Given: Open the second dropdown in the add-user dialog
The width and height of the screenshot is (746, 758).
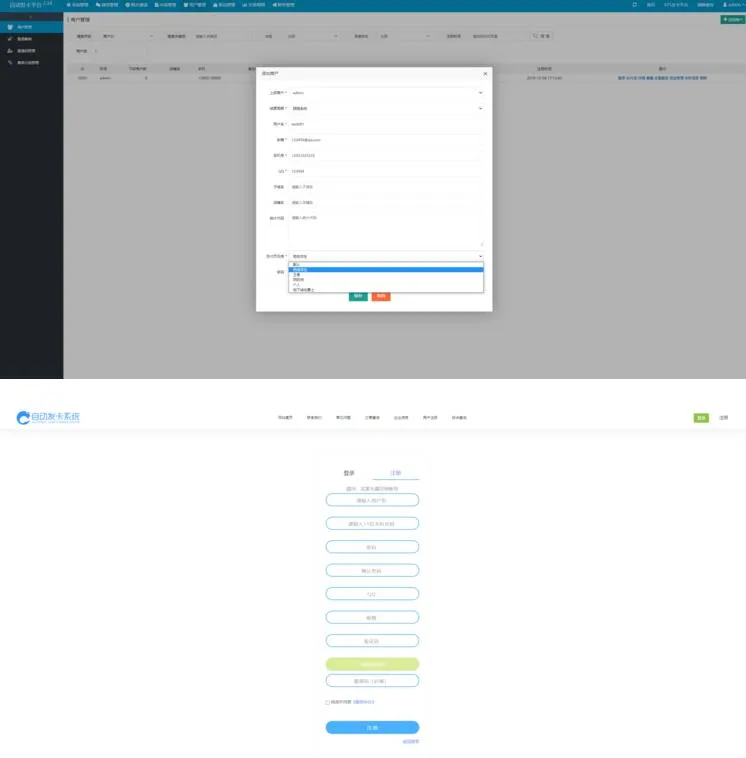Looking at the screenshot, I should pyautogui.click(x=385, y=108).
